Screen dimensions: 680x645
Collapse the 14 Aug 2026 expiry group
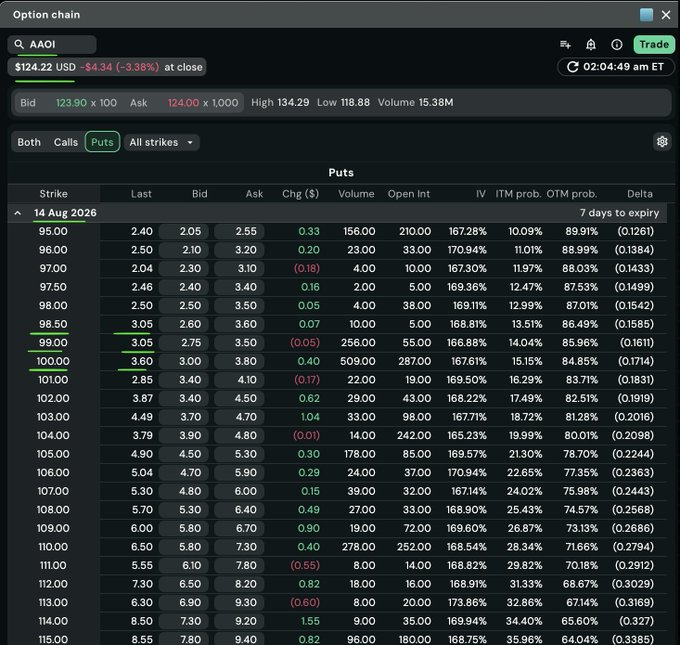click(x=18, y=213)
